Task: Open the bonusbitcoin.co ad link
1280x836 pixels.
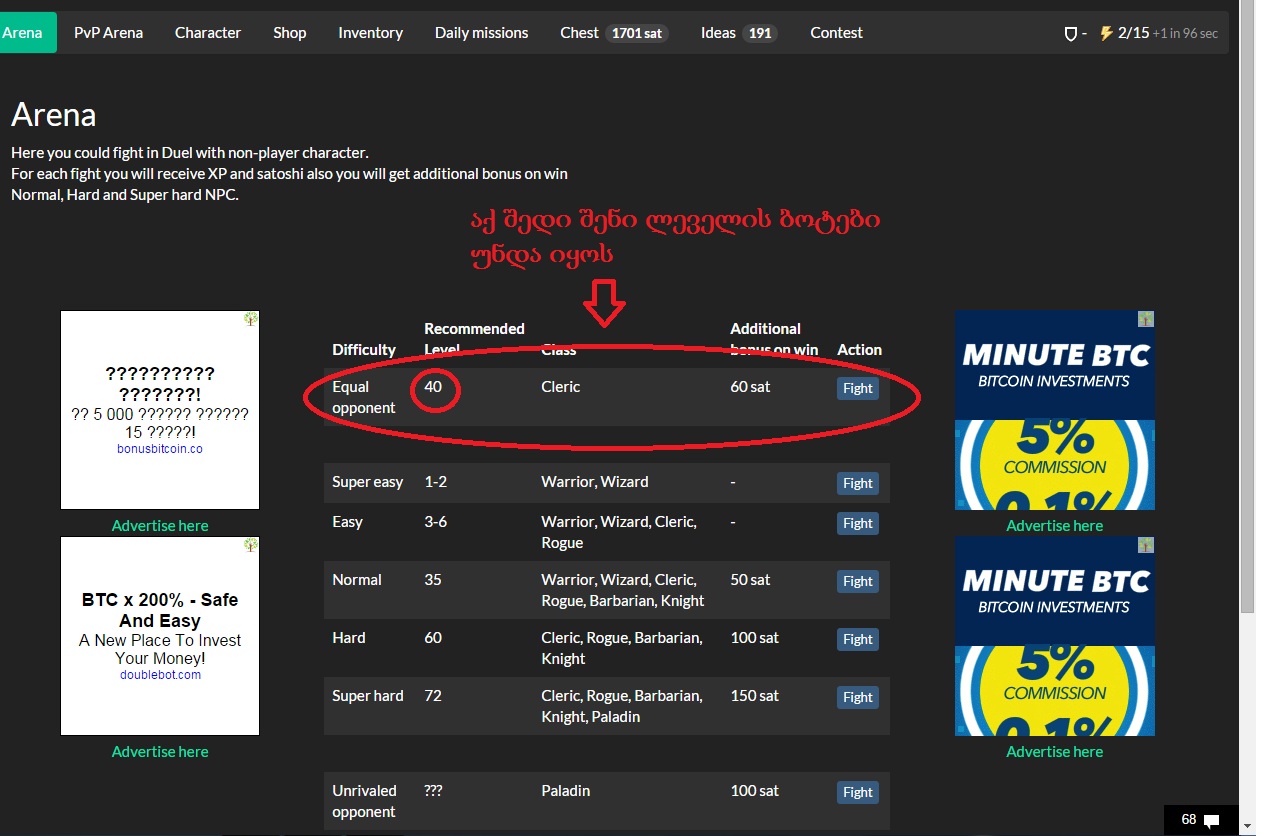Action: point(160,449)
